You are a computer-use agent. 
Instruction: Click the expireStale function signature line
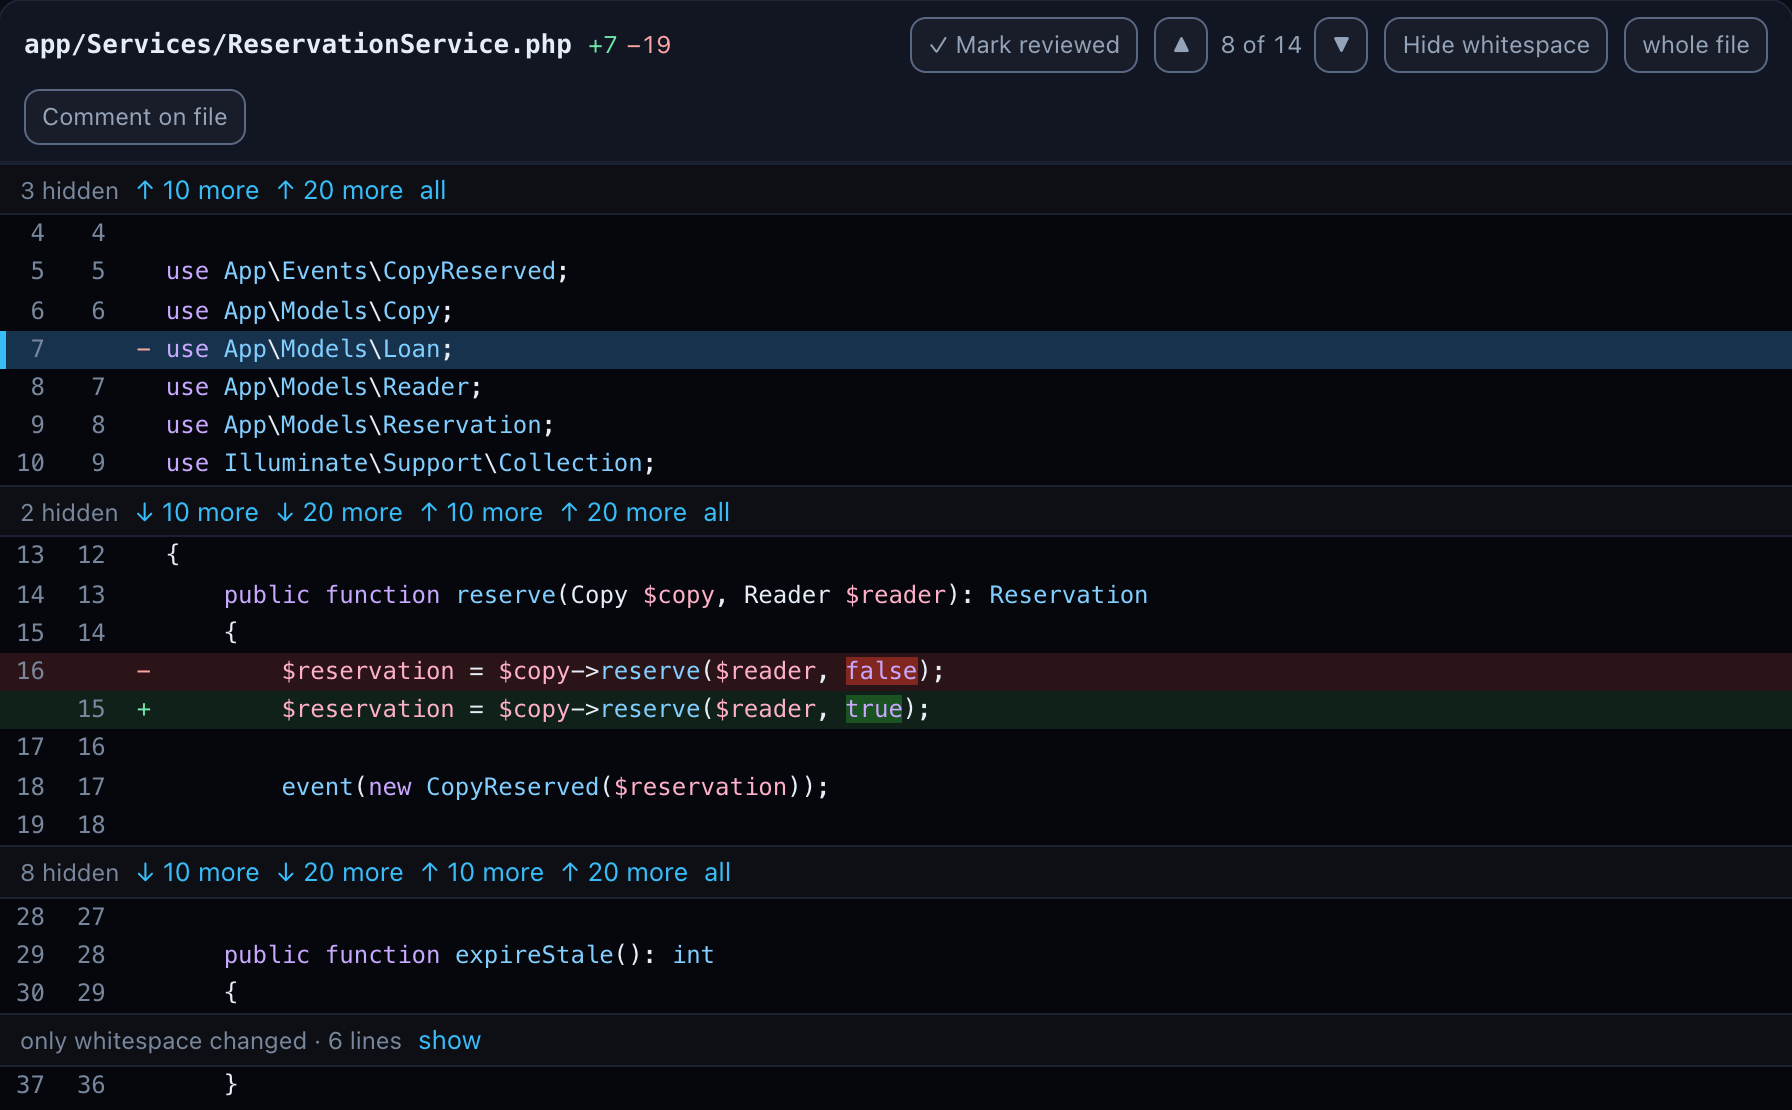tap(896, 955)
